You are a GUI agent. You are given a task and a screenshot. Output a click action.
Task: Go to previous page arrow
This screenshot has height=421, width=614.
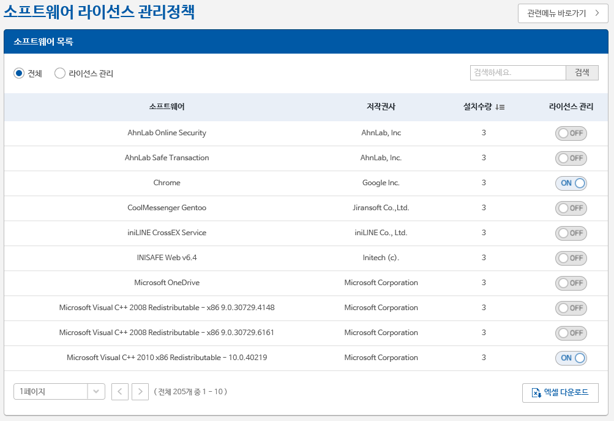pos(120,392)
